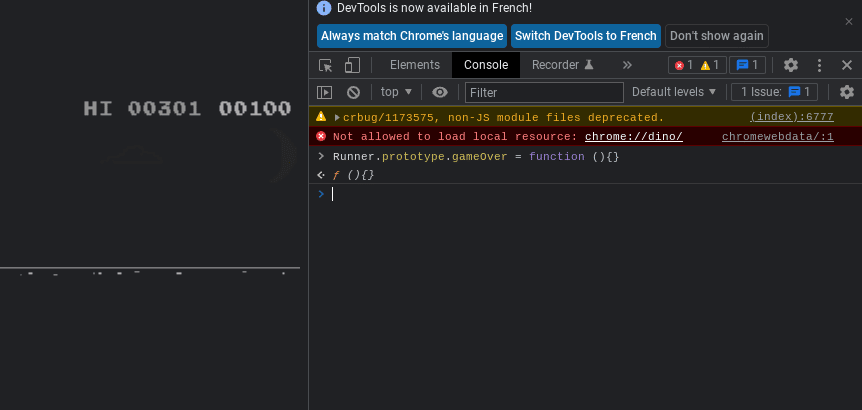
Task: Show more DevTools tabs chevron
Action: [627, 65]
